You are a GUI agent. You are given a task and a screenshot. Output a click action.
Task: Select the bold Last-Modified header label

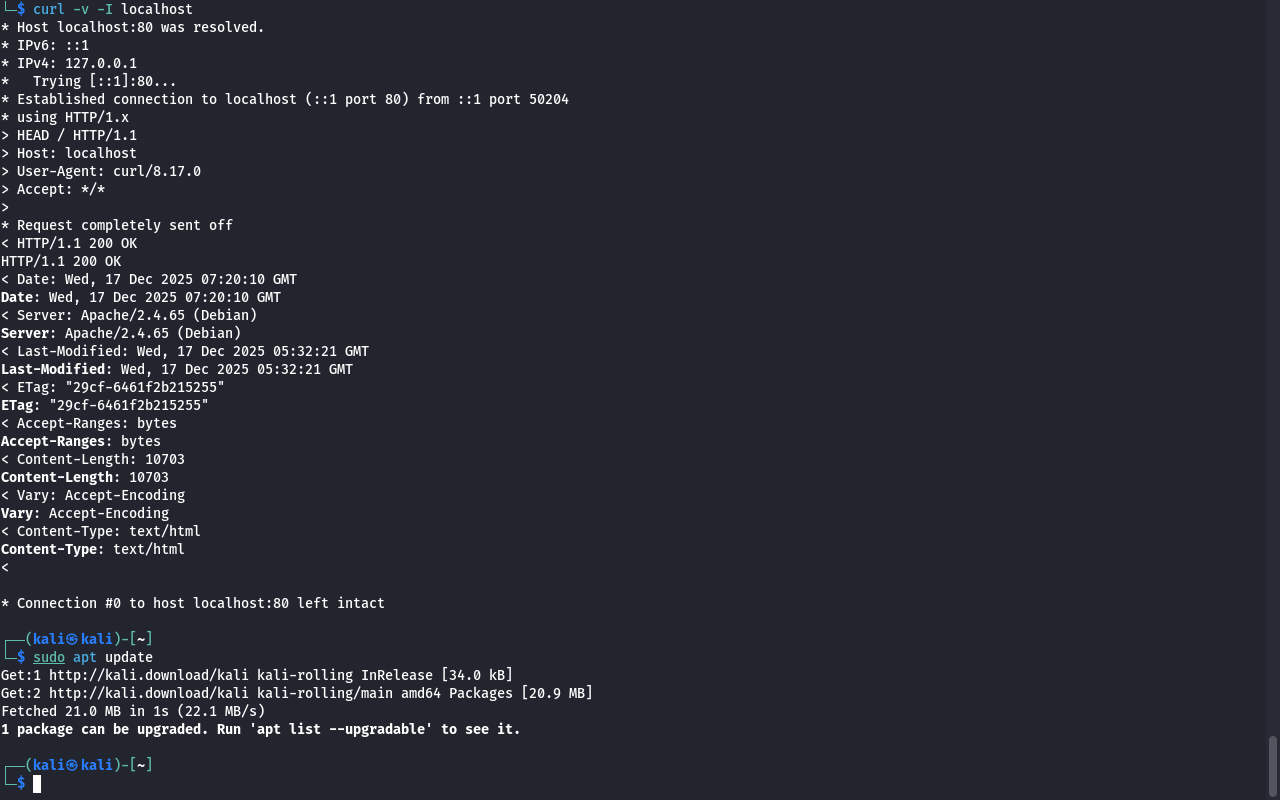(x=51, y=369)
